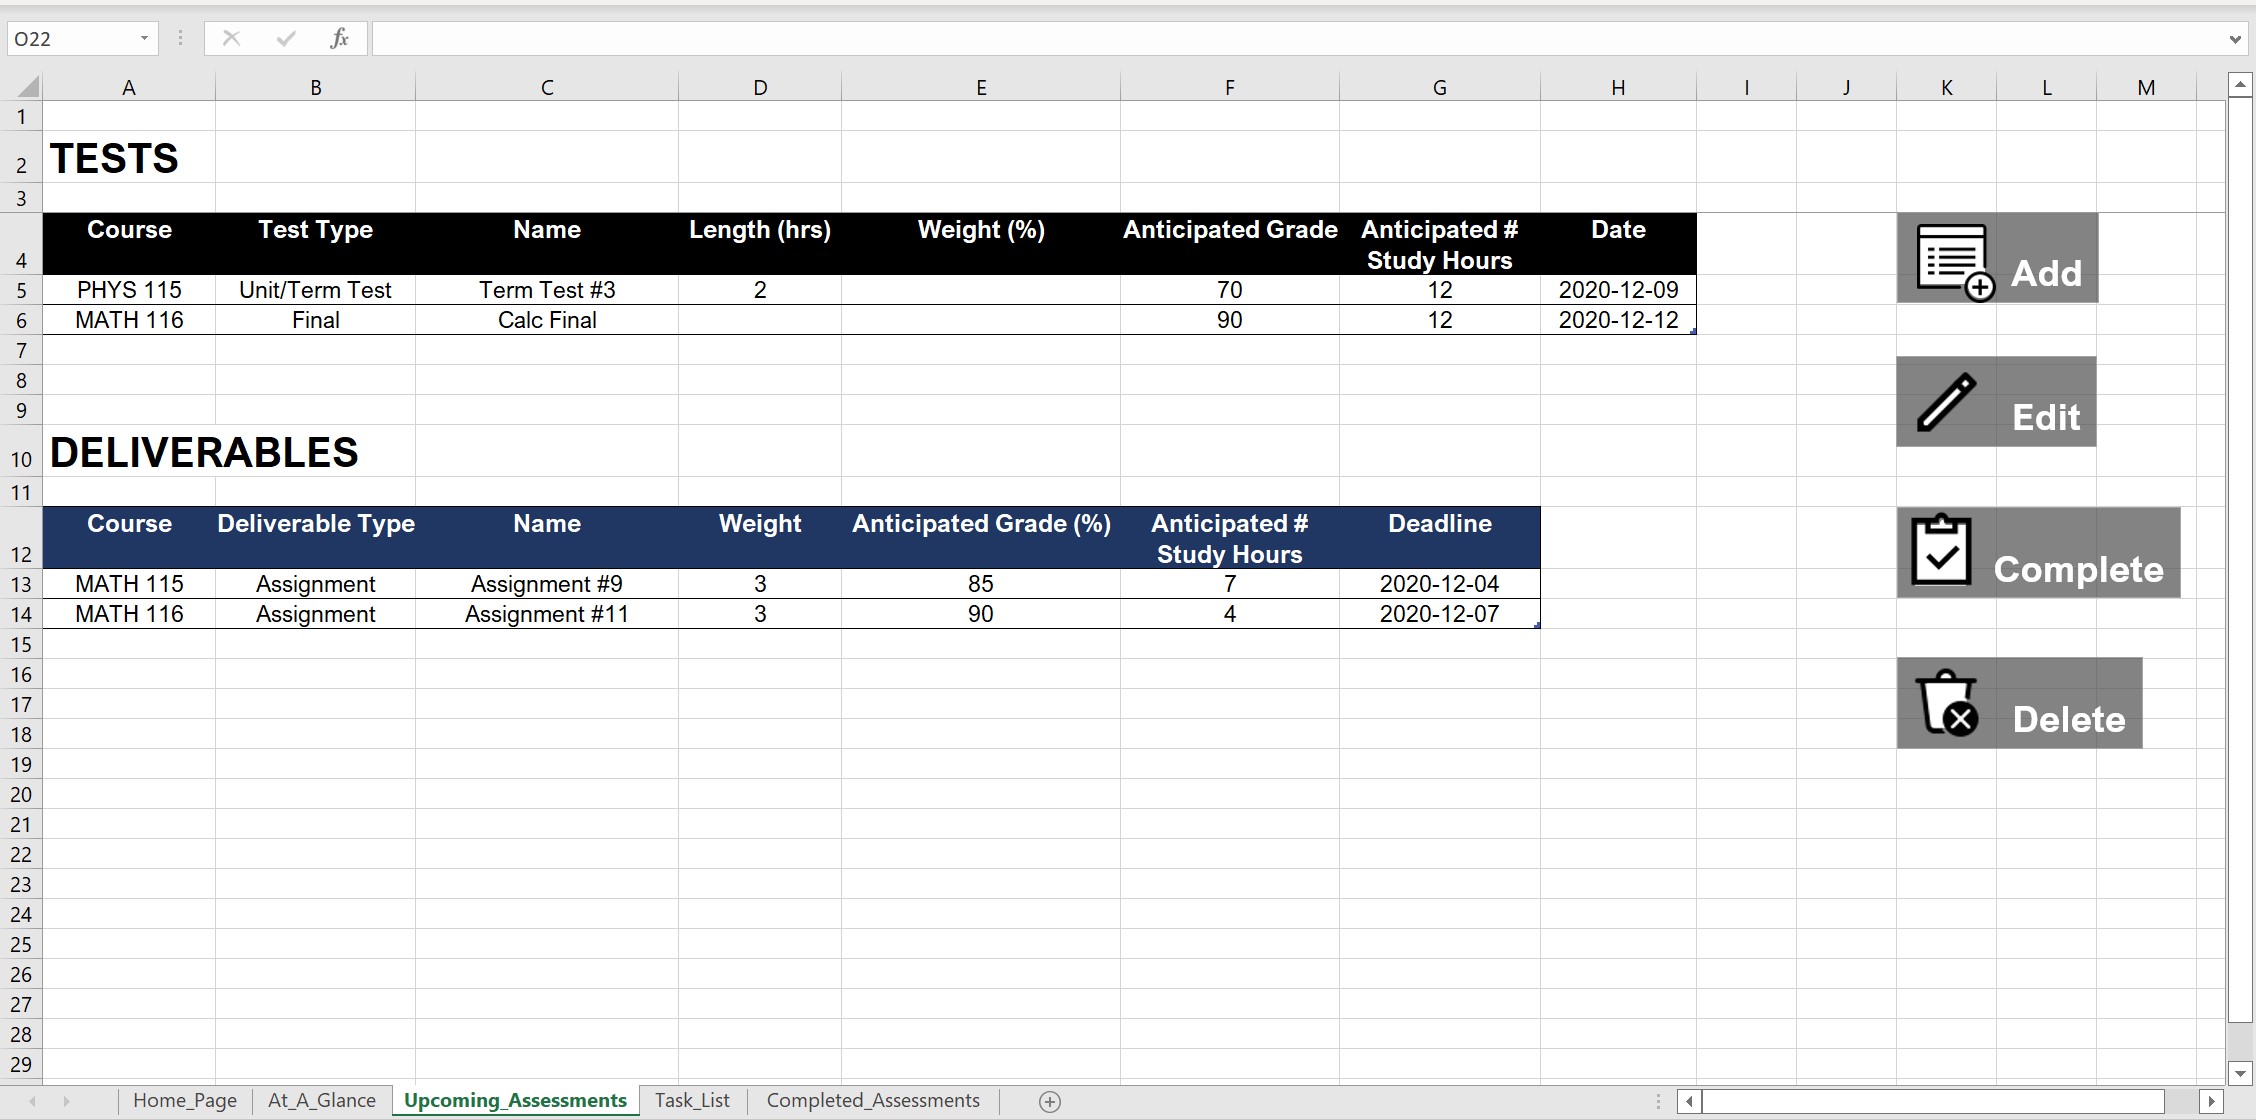2256x1120 pixels.
Task: Open the Name Box dropdown
Action: pos(143,38)
